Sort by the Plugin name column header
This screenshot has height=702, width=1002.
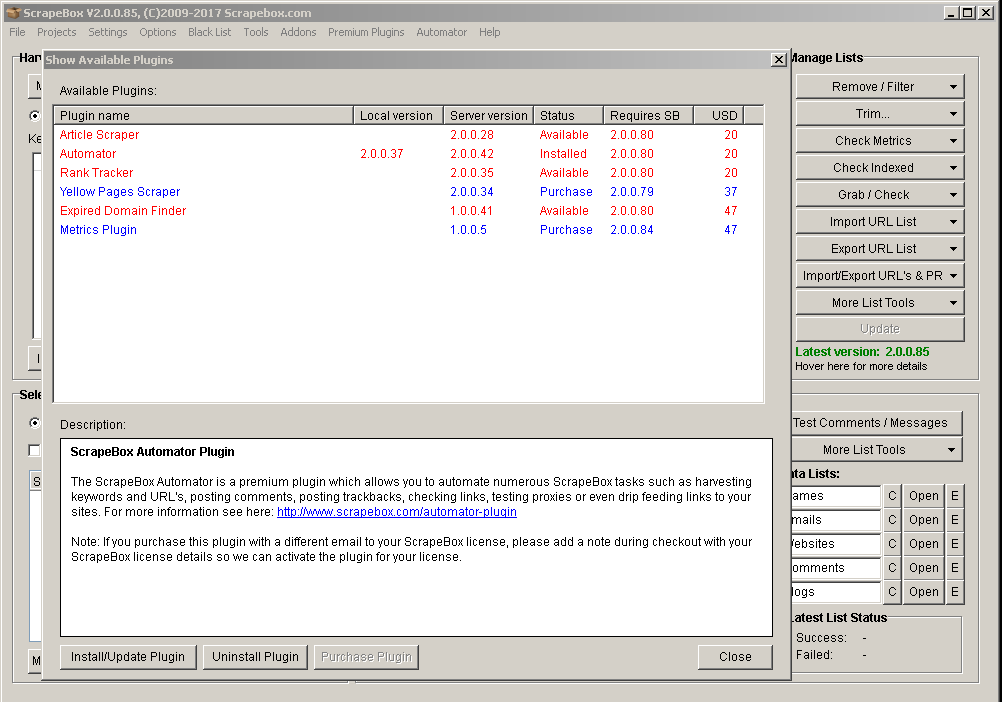coord(203,116)
